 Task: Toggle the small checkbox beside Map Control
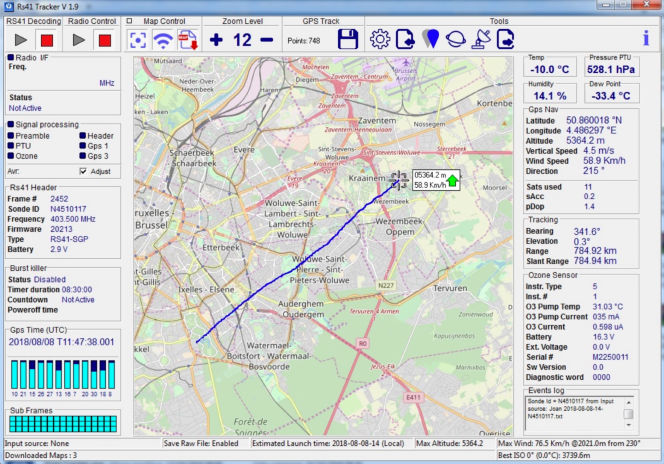130,20
